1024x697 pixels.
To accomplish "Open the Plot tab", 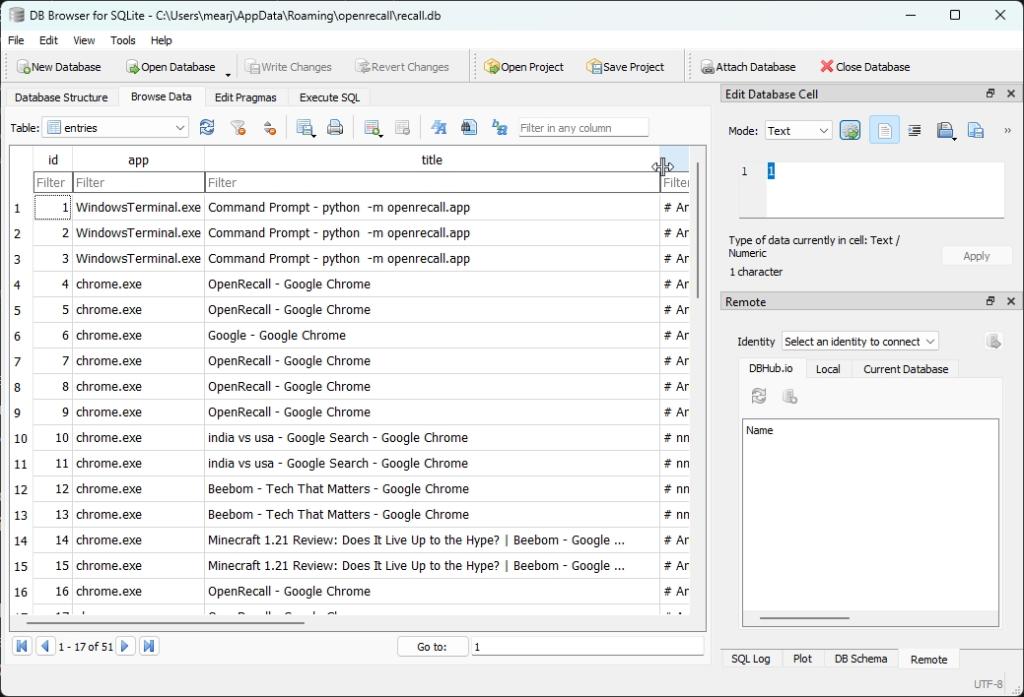I will [802, 658].
